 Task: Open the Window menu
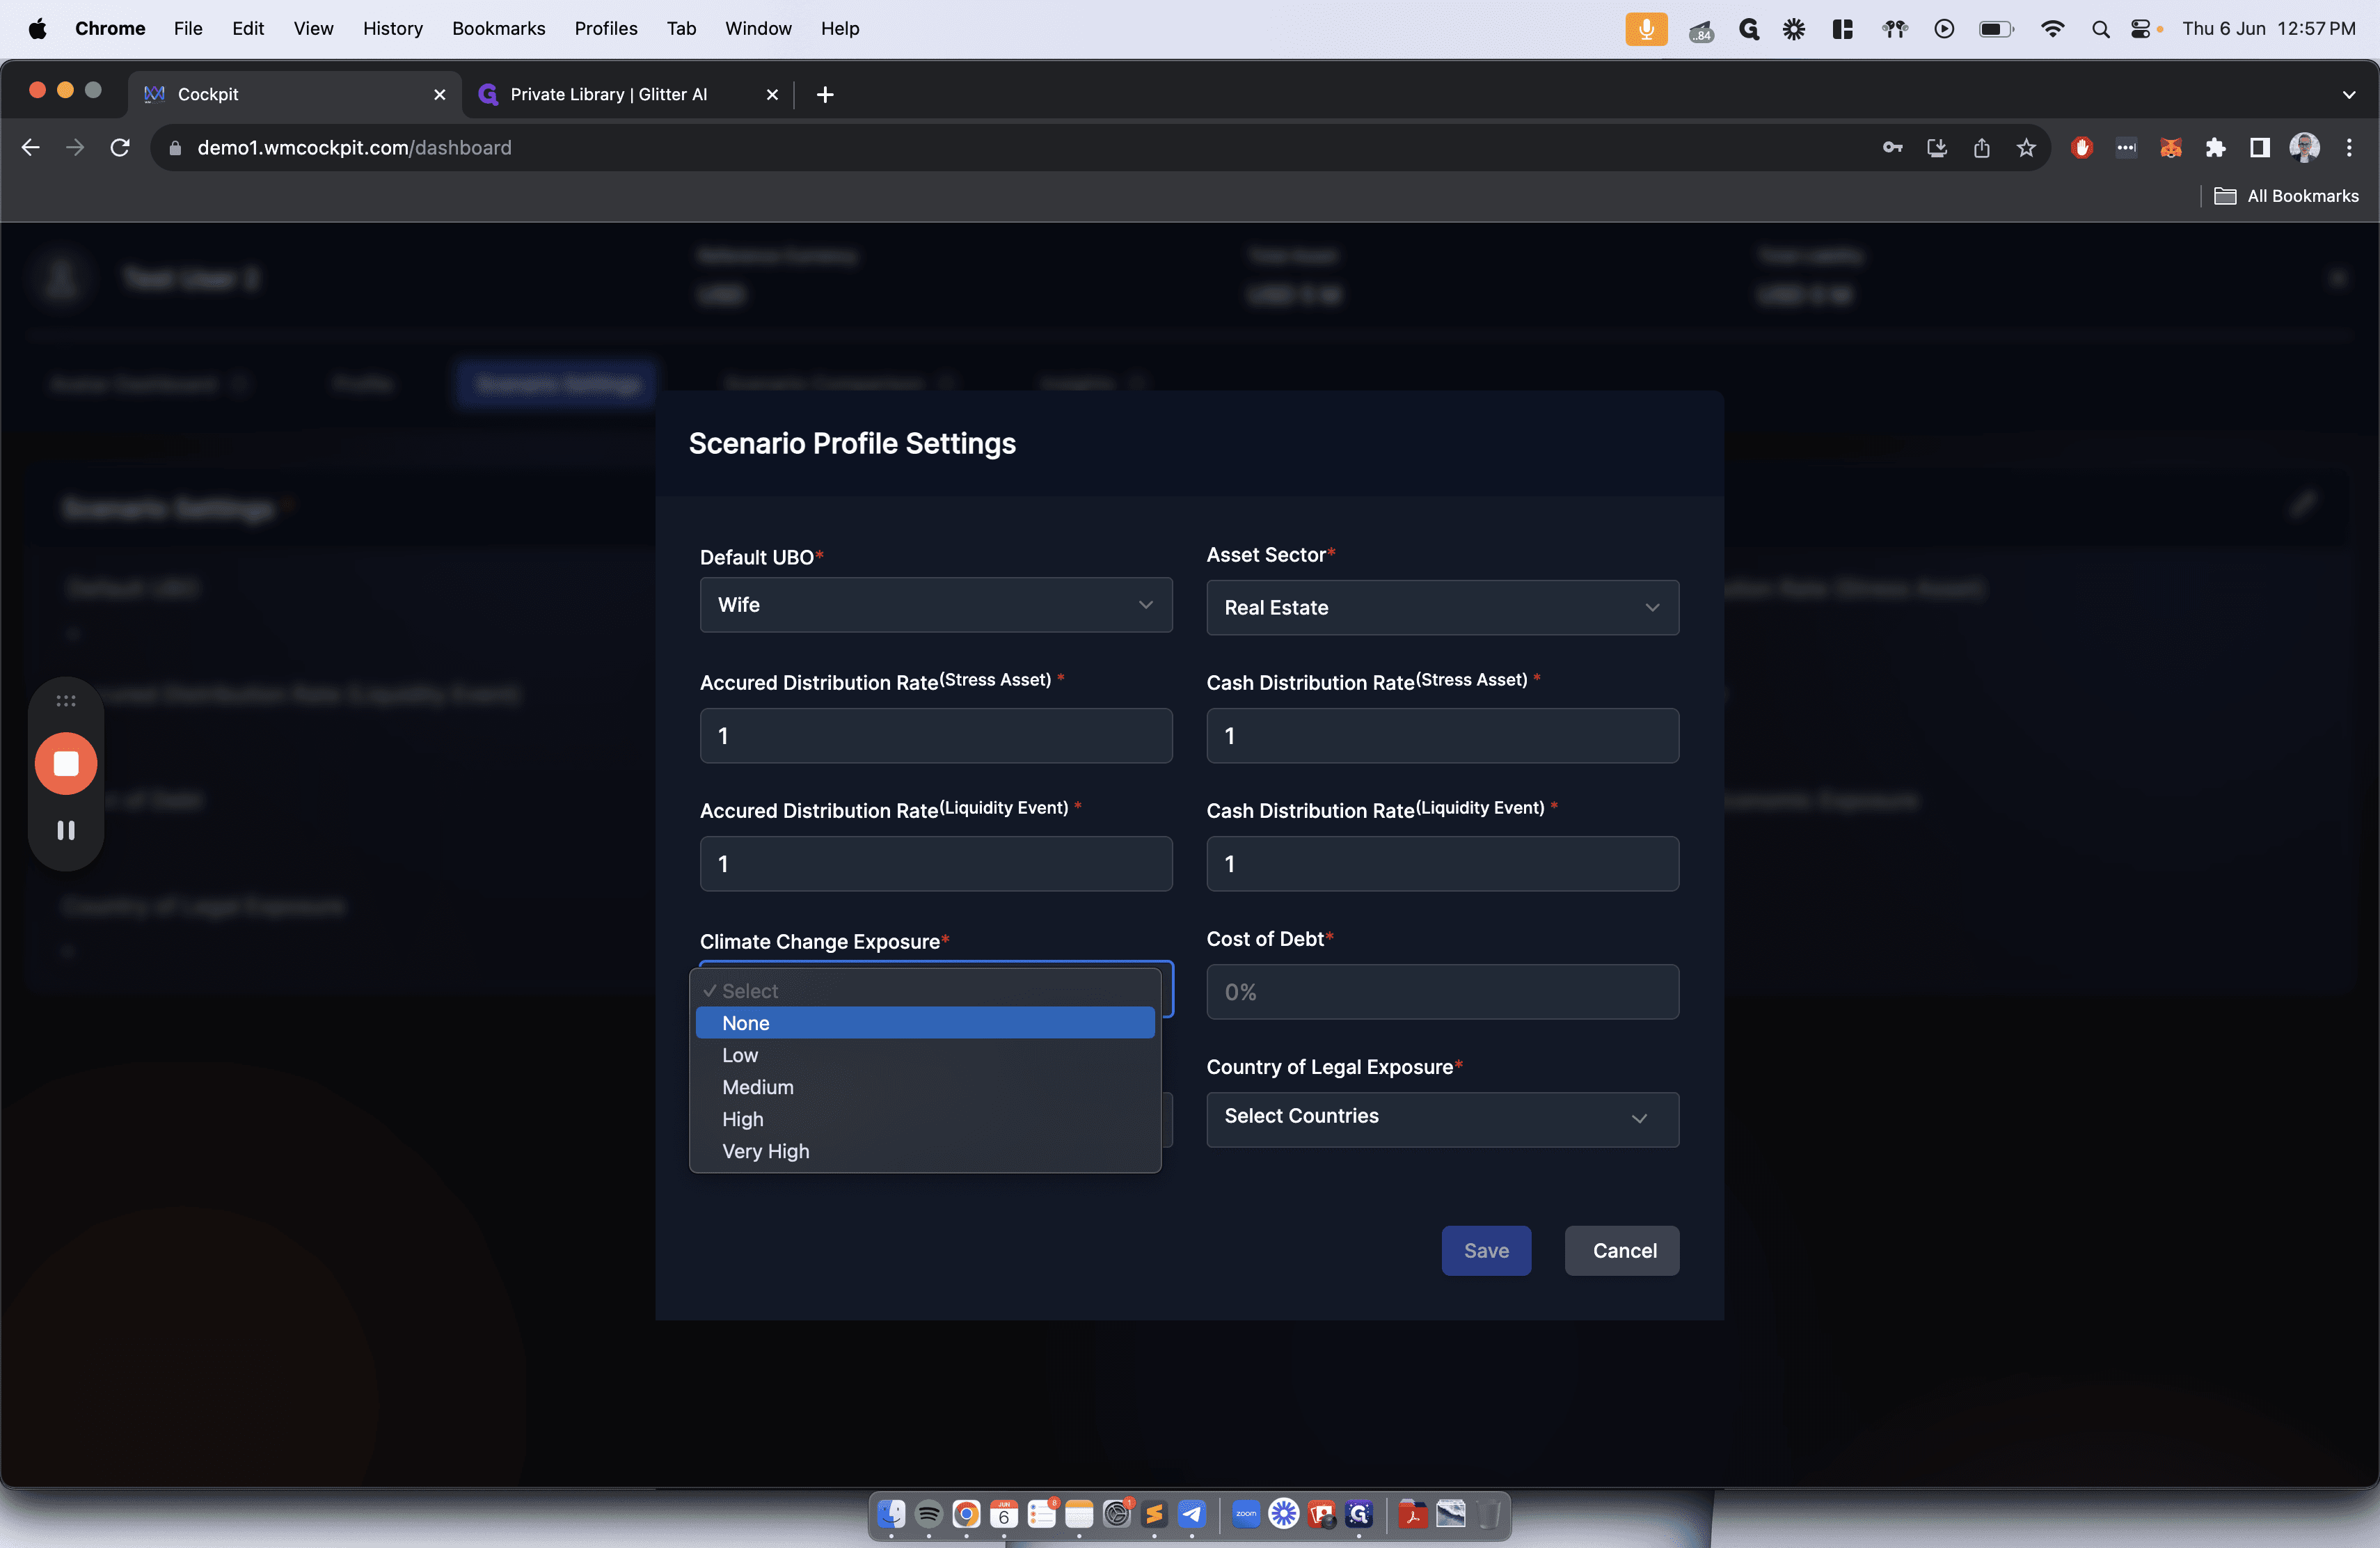pyautogui.click(x=758, y=29)
